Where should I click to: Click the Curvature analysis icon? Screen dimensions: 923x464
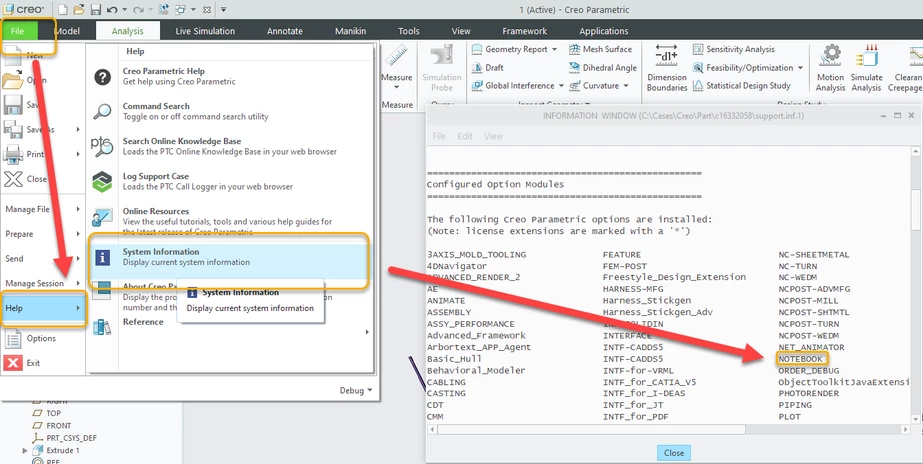pos(575,86)
